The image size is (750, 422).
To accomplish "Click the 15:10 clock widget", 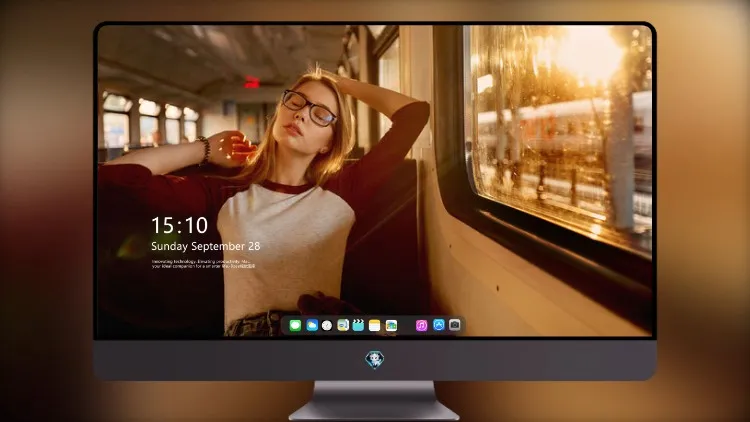I will point(179,225).
